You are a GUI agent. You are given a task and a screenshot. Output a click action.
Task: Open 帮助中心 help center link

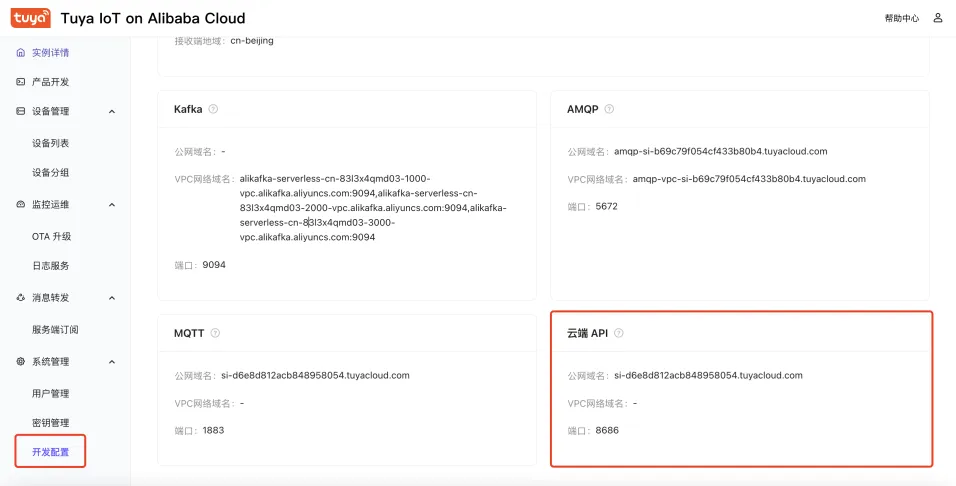(x=902, y=18)
